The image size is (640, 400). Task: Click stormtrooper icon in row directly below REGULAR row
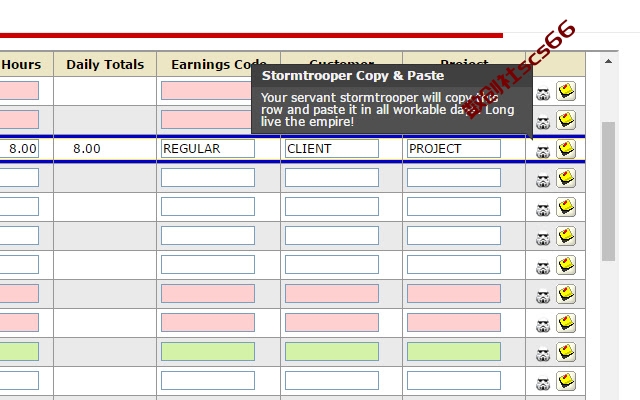pos(543,180)
